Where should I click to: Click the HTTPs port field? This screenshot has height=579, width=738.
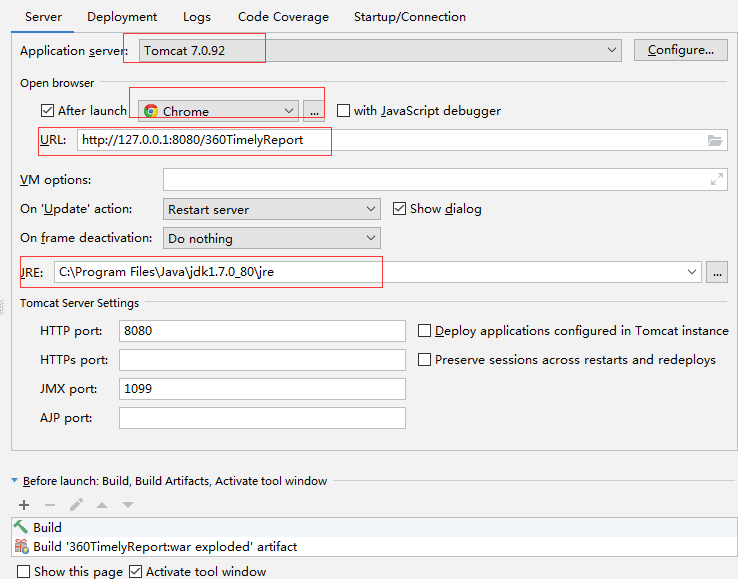[x=262, y=360]
